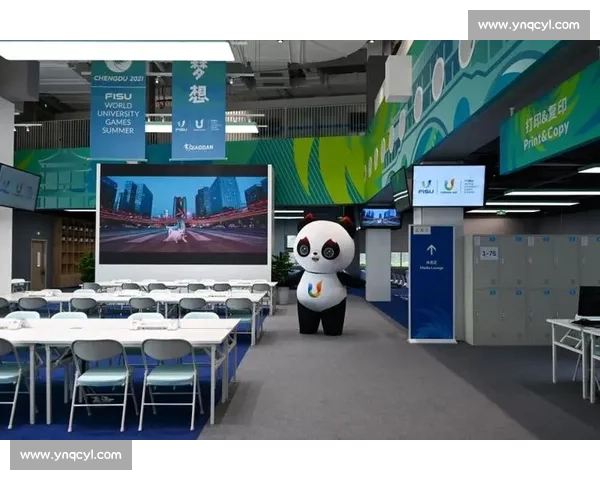This screenshot has width=600, height=480.
Task: Click the www.ynqcyl.com watermark at top right
Action: point(527,24)
